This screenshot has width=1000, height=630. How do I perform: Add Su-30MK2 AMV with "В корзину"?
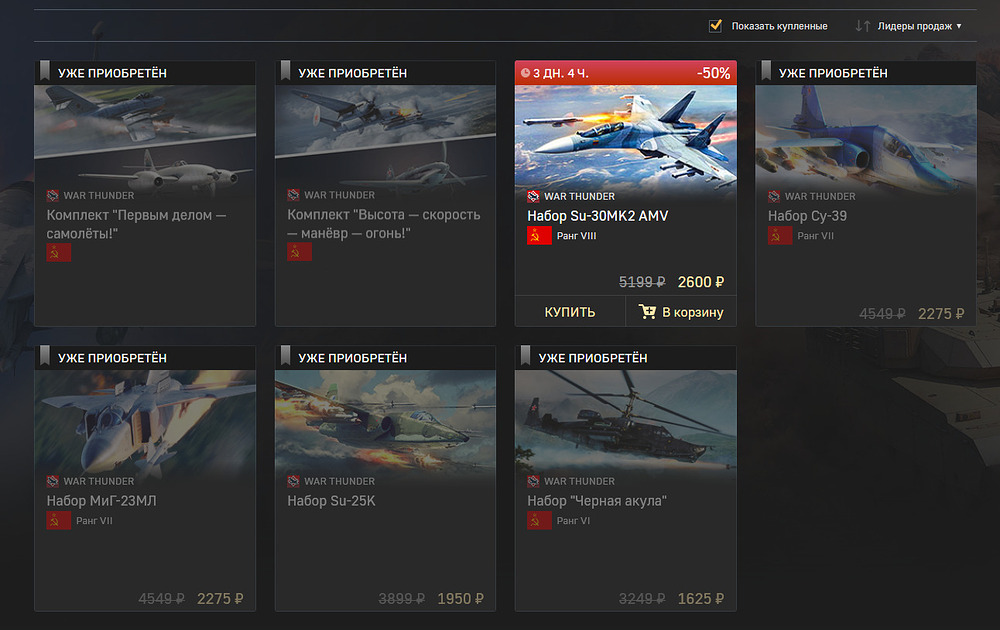click(681, 312)
